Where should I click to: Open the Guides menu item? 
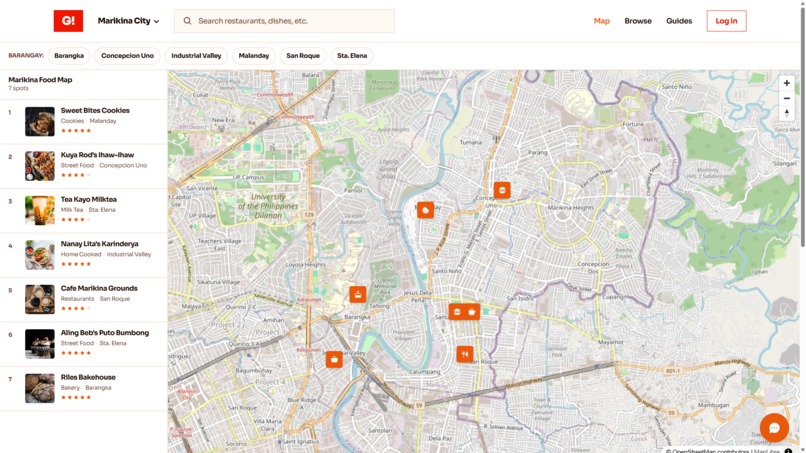(679, 21)
